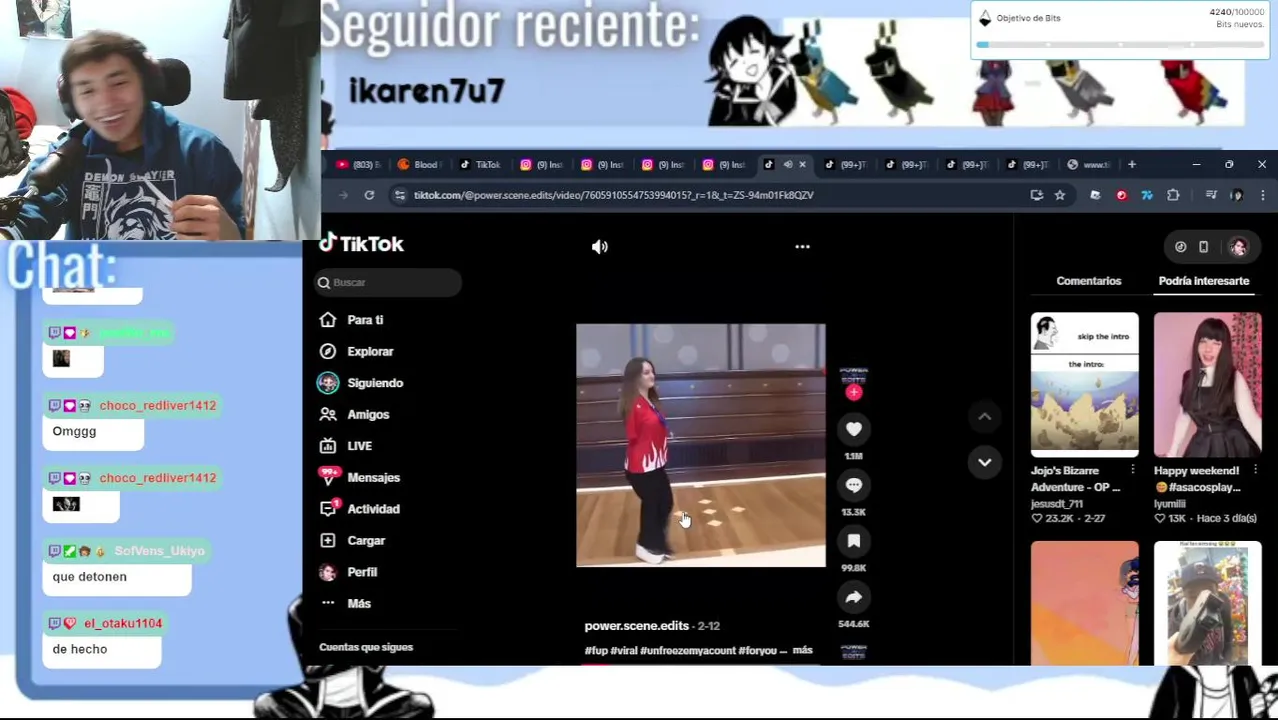Open the Para ti feed
The image size is (1278, 720).
pyautogui.click(x=365, y=320)
